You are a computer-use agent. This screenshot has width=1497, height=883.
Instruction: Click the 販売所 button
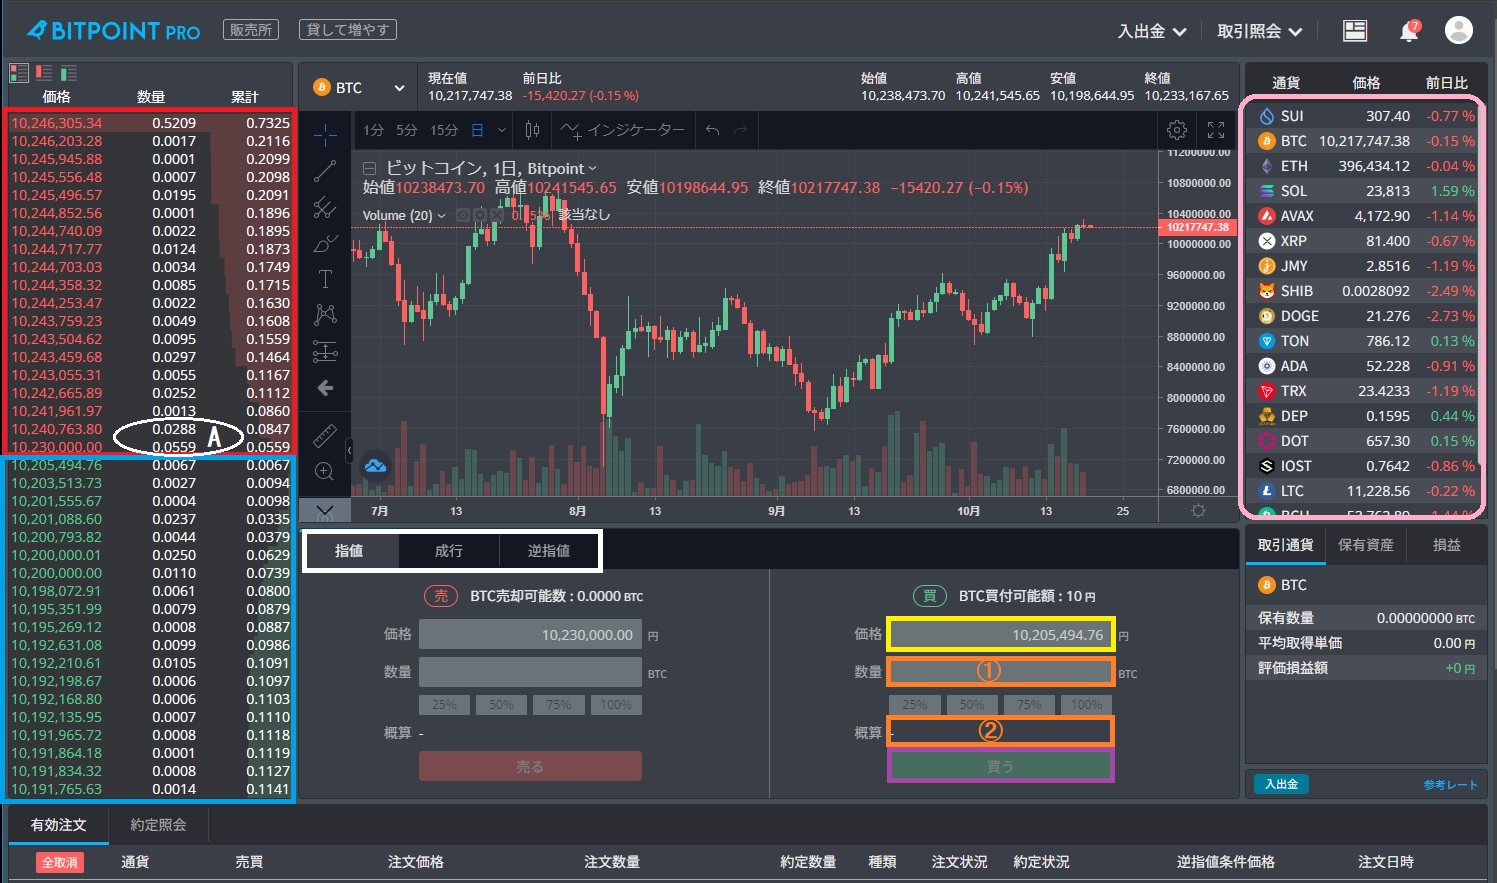click(x=251, y=30)
